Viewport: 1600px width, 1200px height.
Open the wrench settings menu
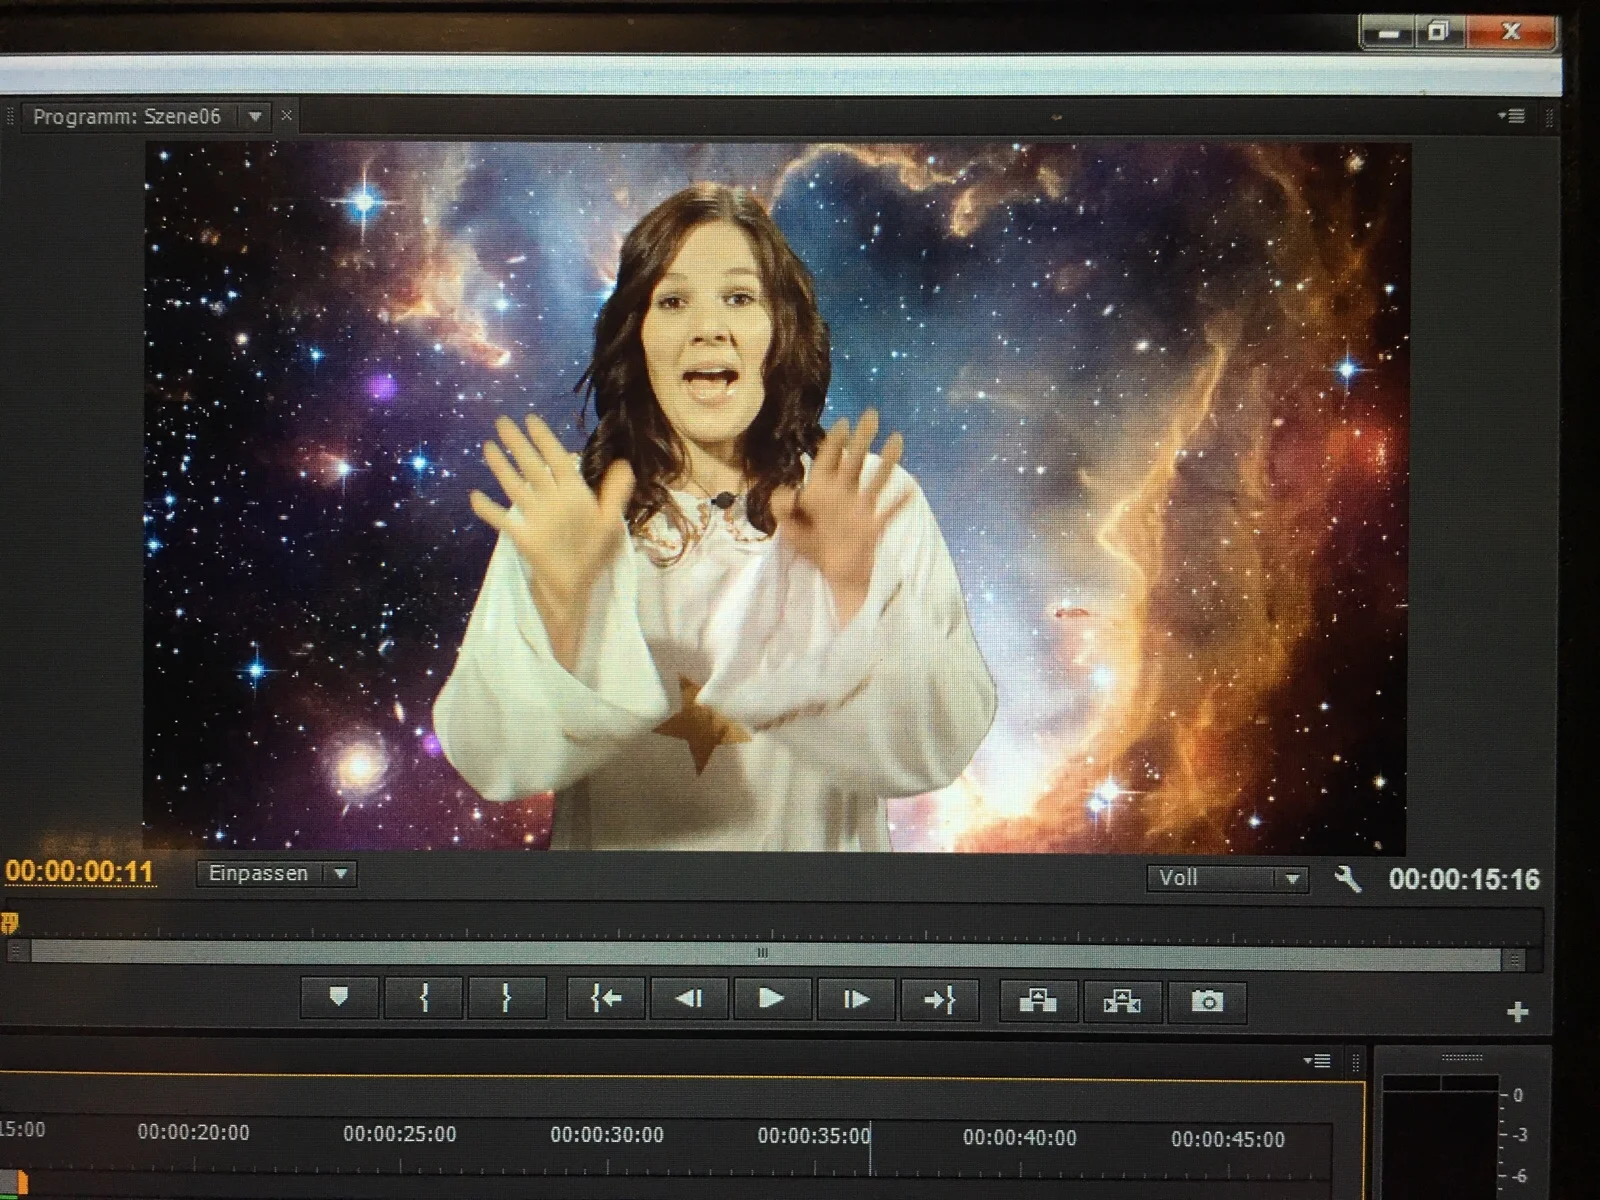coord(1348,879)
